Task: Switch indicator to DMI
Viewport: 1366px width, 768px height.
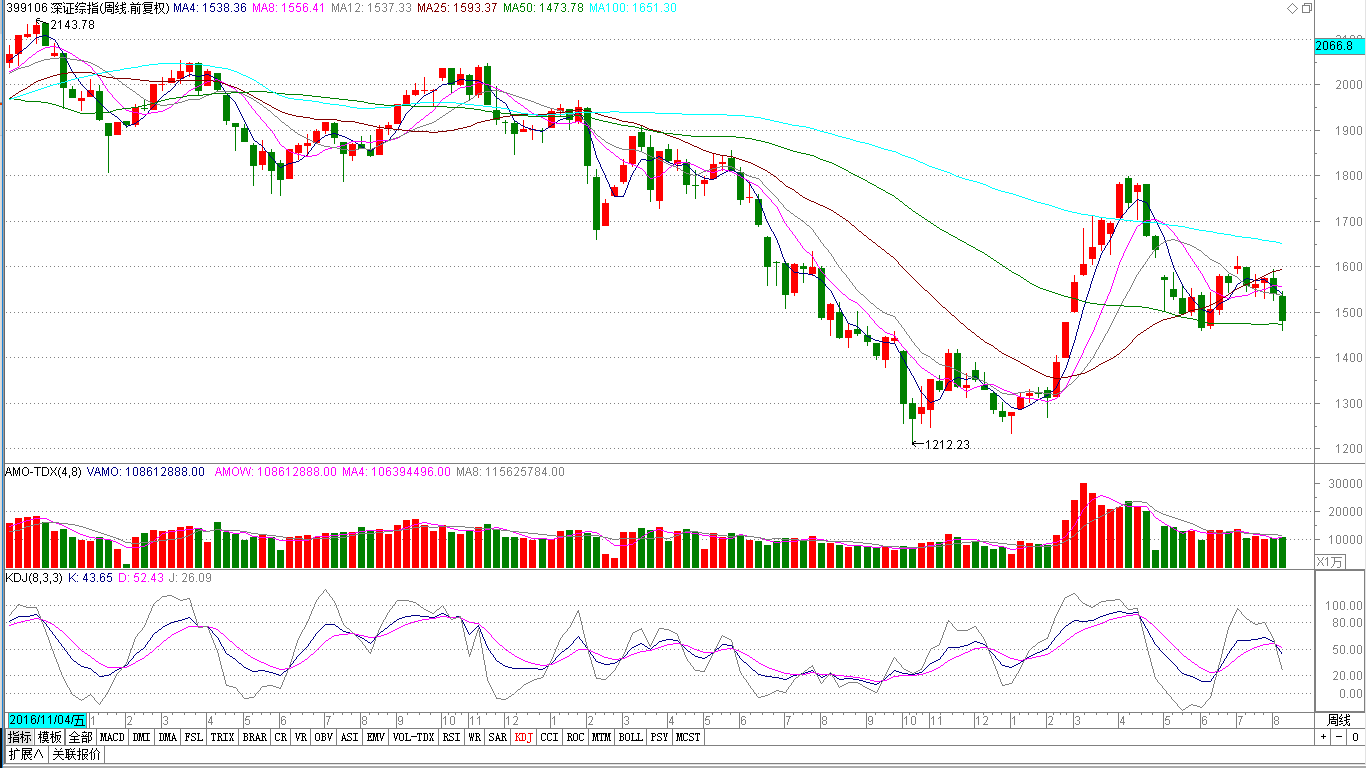Action: click(x=142, y=737)
